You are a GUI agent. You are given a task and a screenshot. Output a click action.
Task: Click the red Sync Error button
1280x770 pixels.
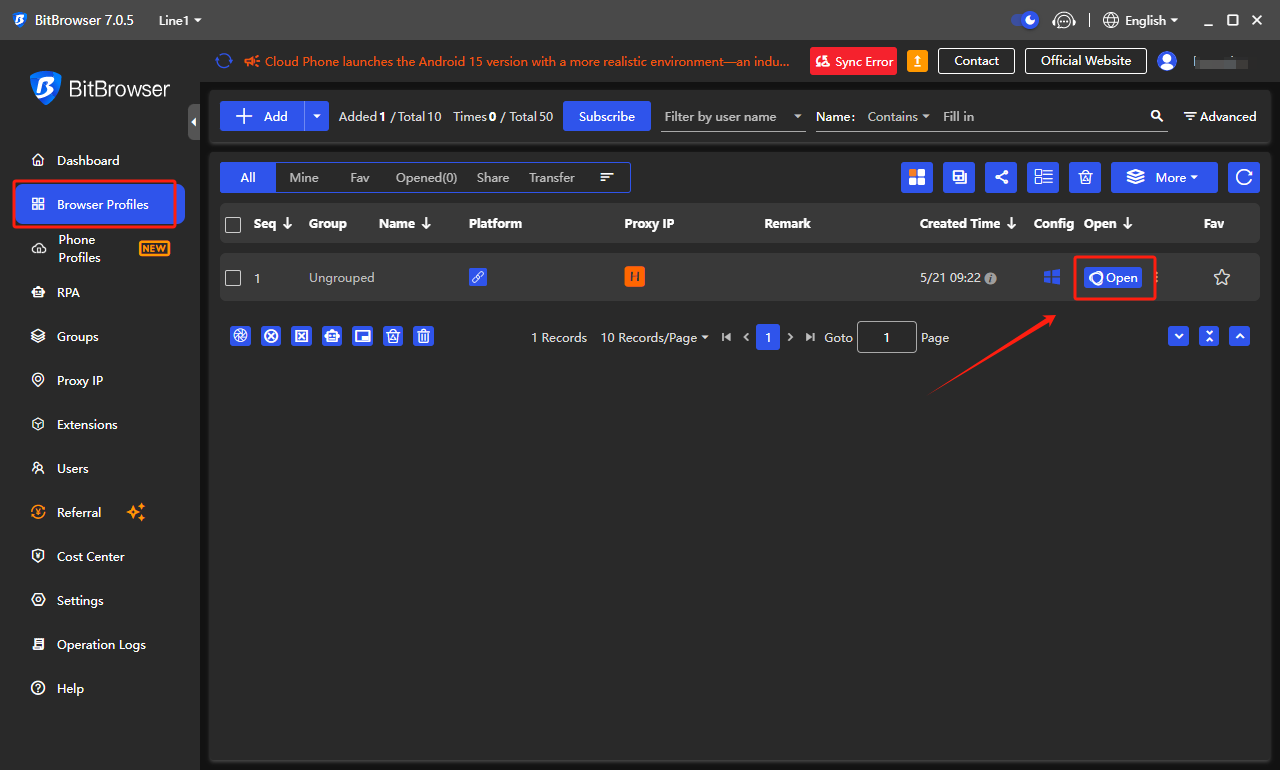click(853, 61)
